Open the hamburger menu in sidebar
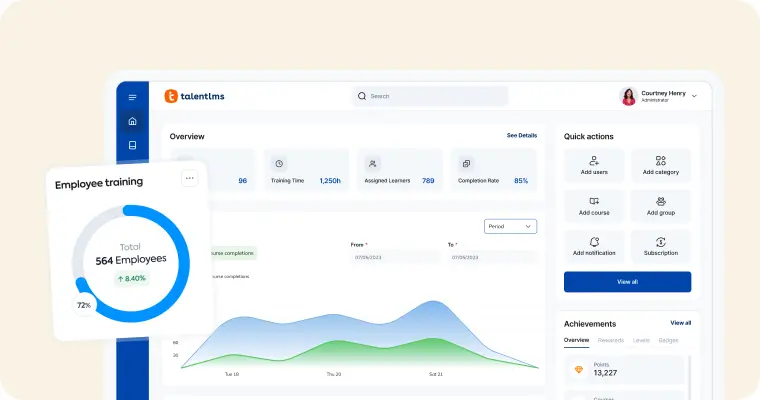760x400 pixels. click(x=132, y=97)
